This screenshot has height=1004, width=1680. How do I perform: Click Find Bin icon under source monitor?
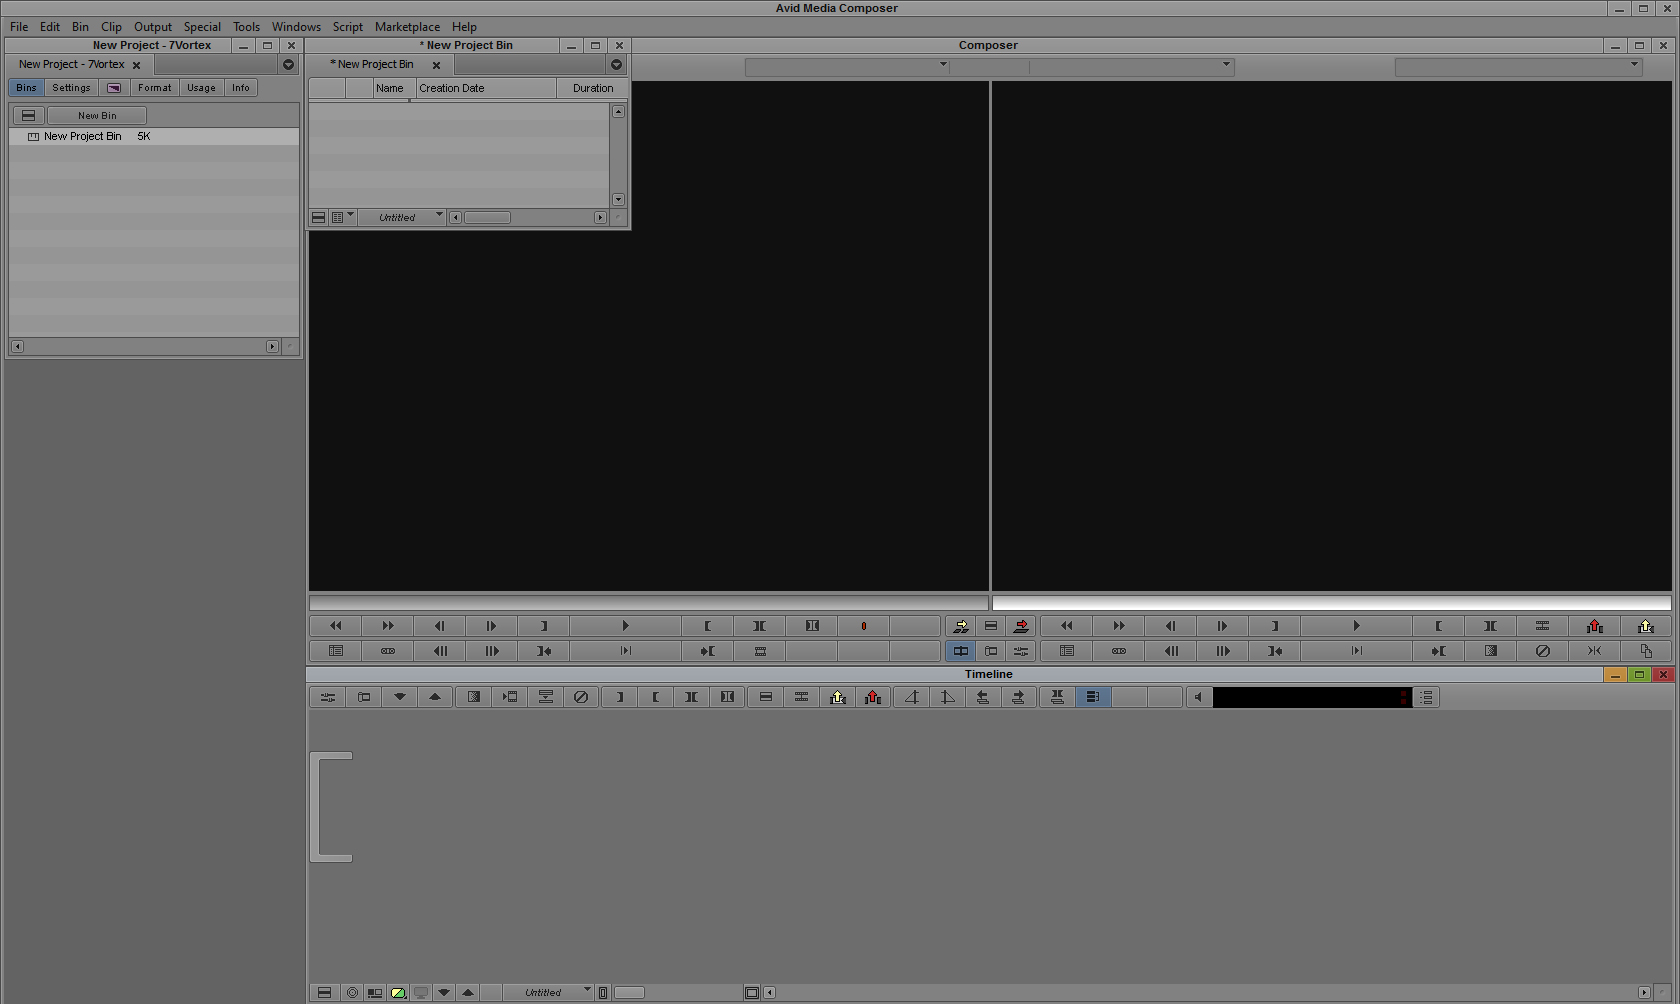pyautogui.click(x=336, y=651)
